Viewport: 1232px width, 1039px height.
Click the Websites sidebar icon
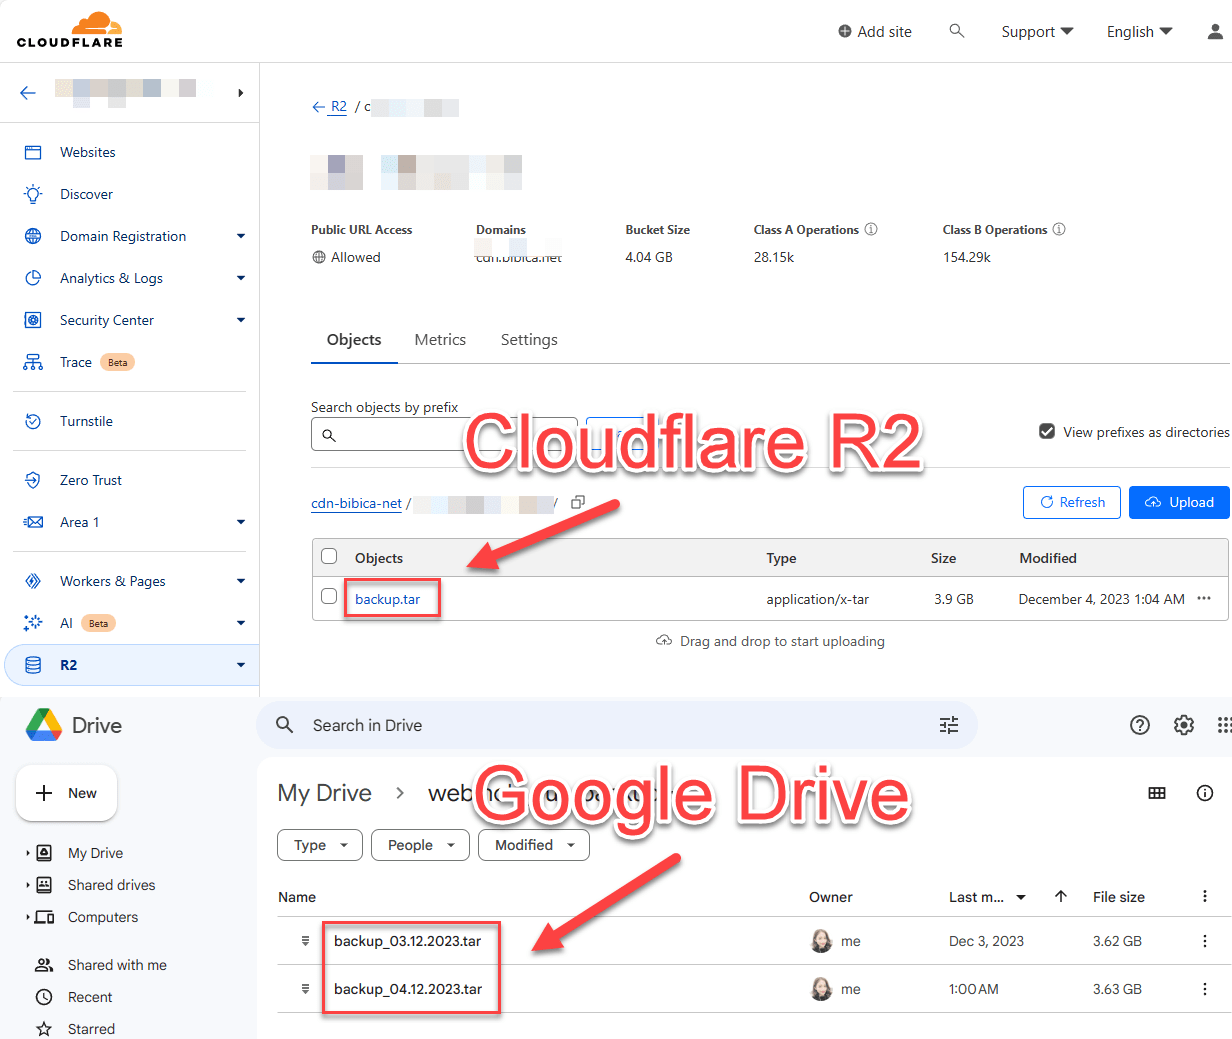click(x=33, y=152)
